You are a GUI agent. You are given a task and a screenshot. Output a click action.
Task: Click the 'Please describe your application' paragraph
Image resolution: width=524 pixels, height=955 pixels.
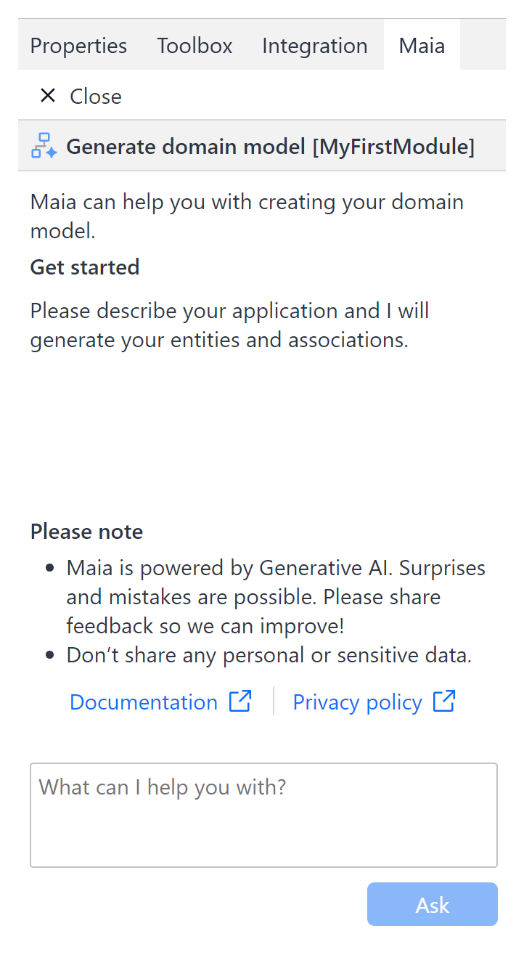(x=230, y=325)
